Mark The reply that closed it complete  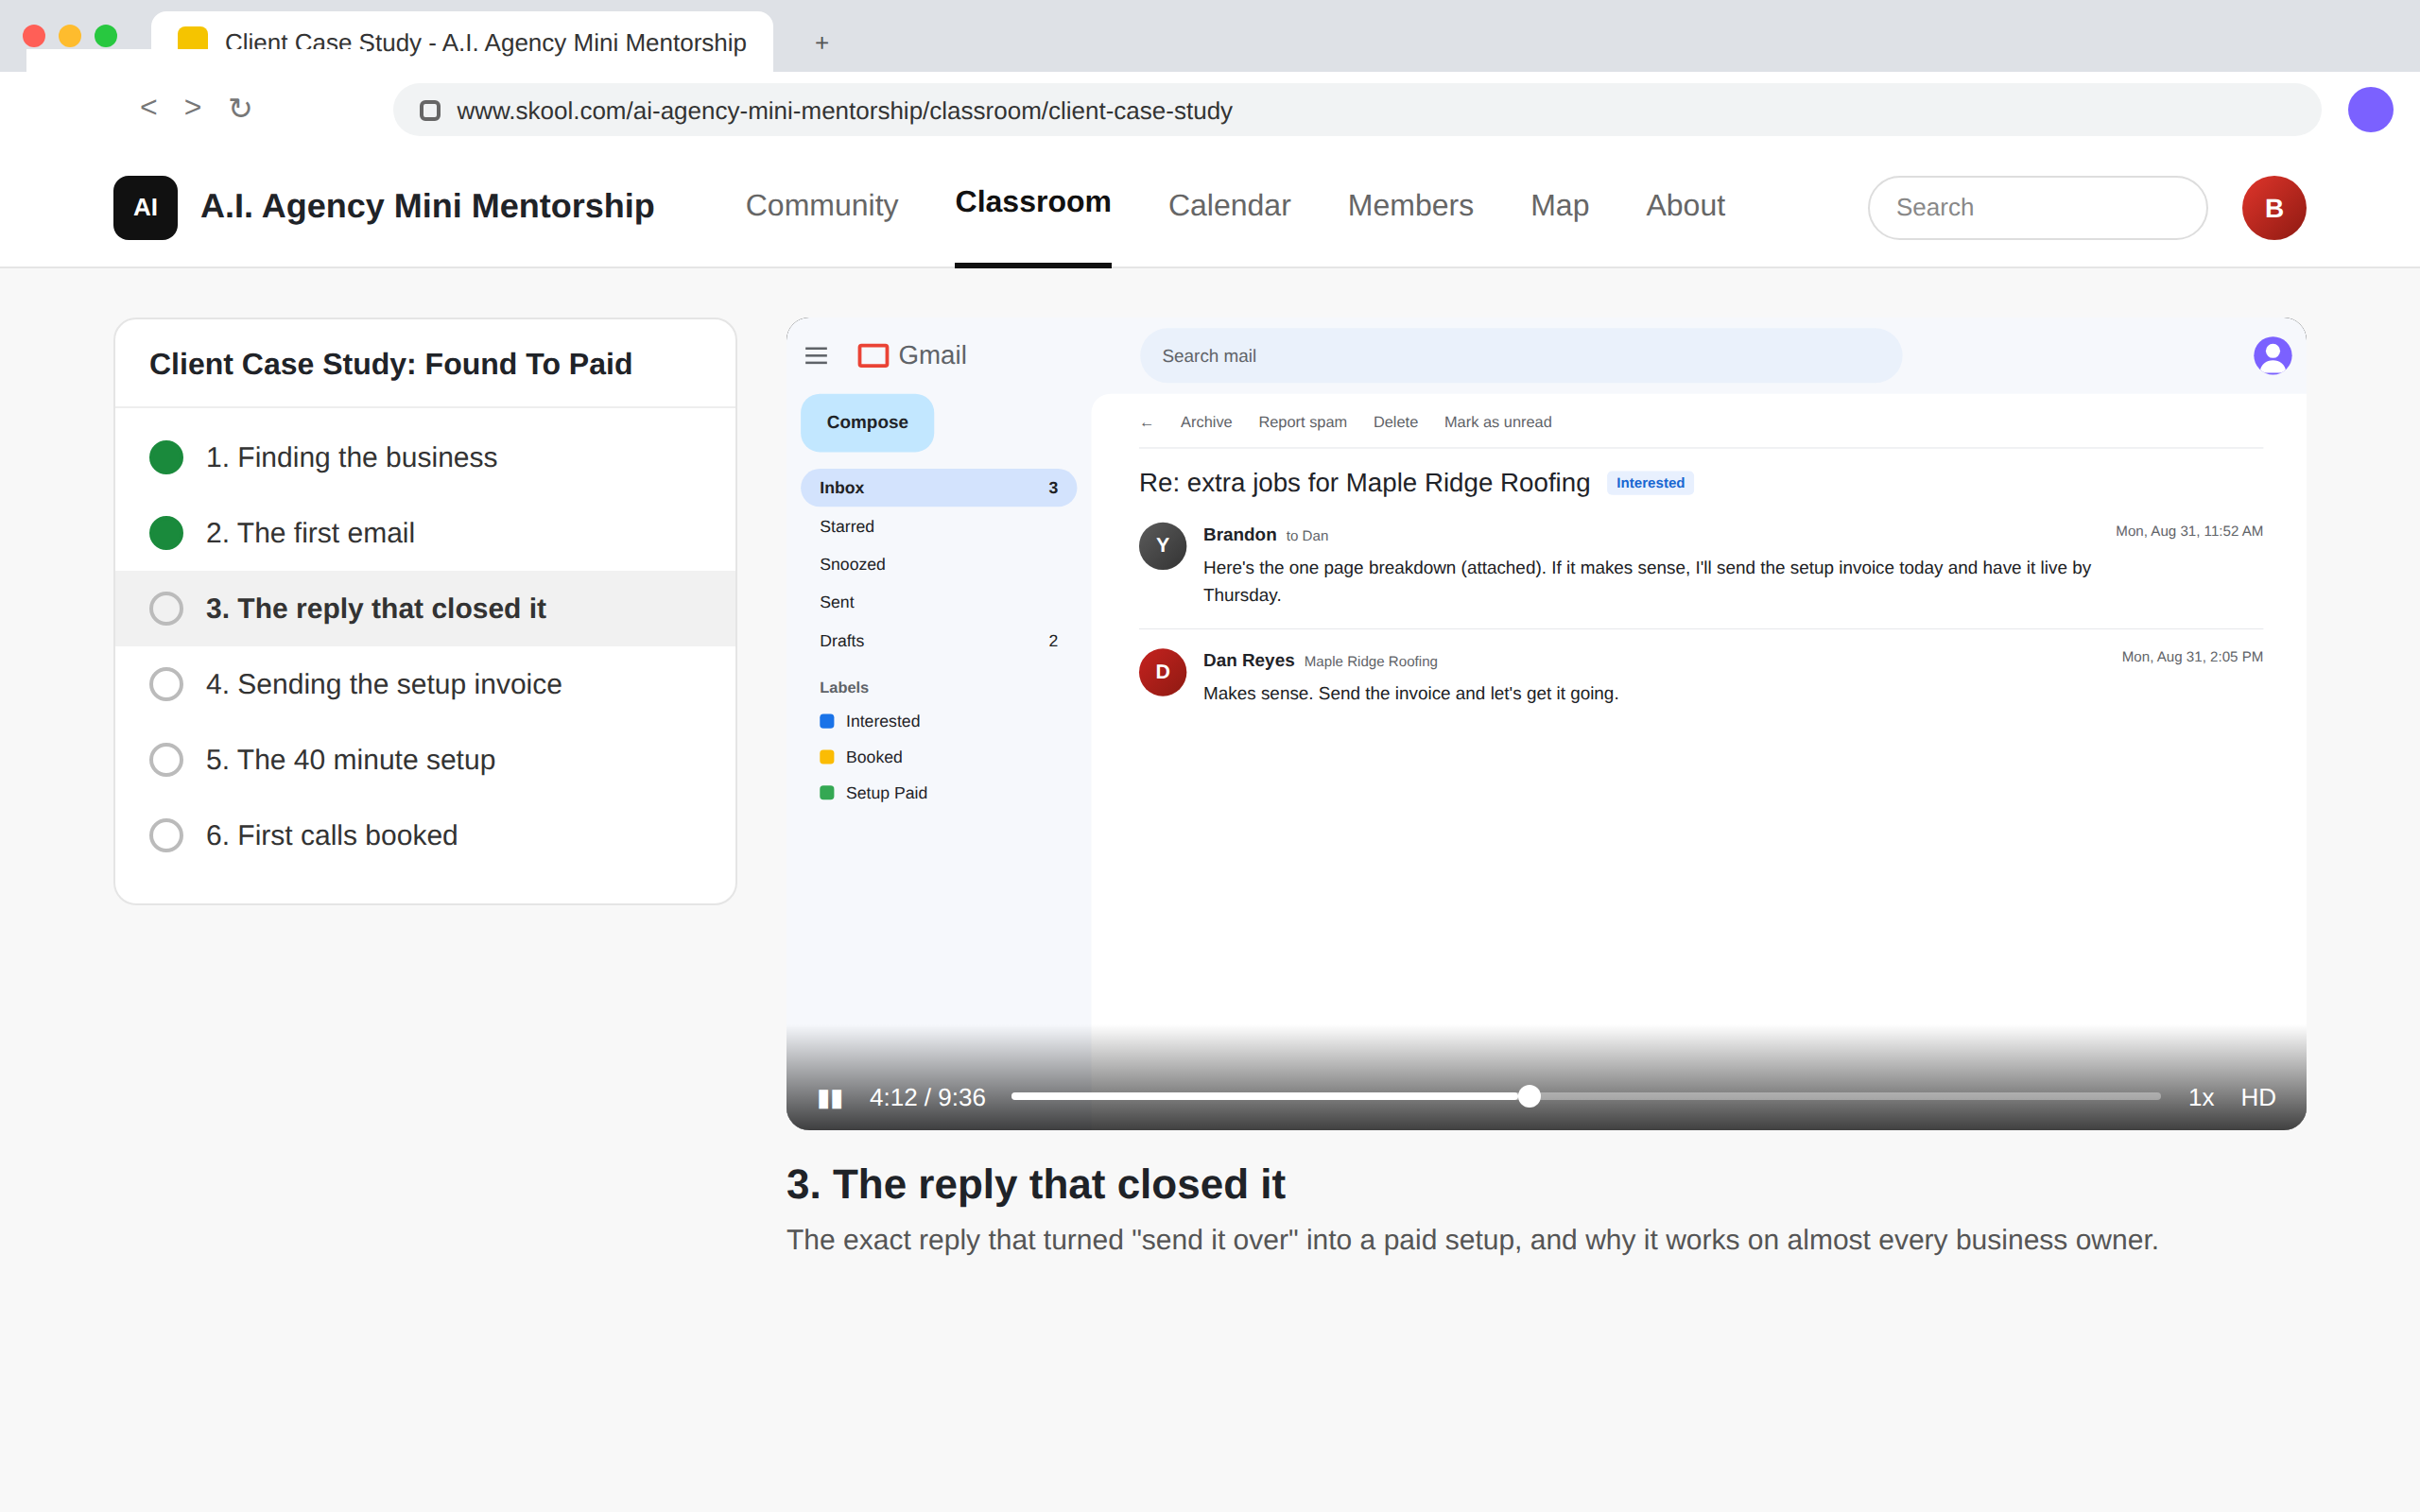pos(166,608)
